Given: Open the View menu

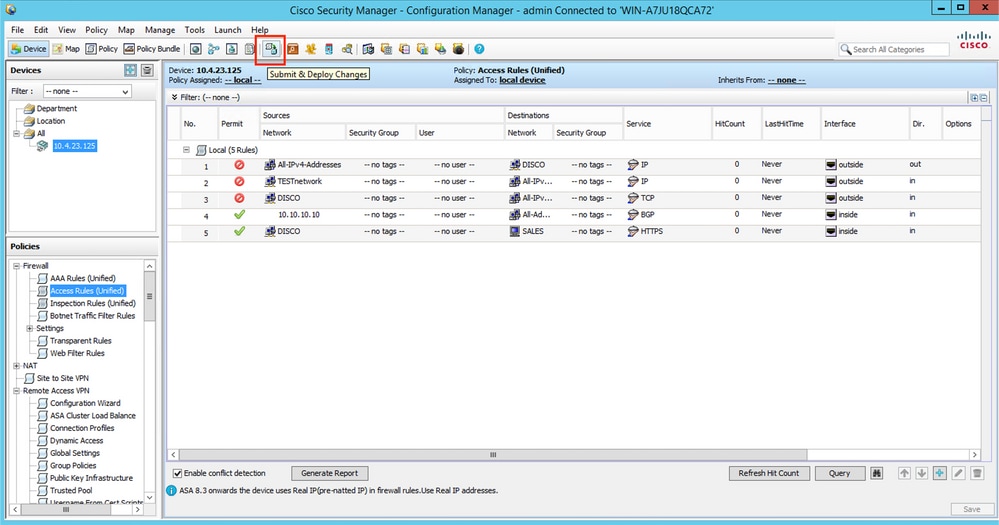Looking at the screenshot, I should point(67,30).
